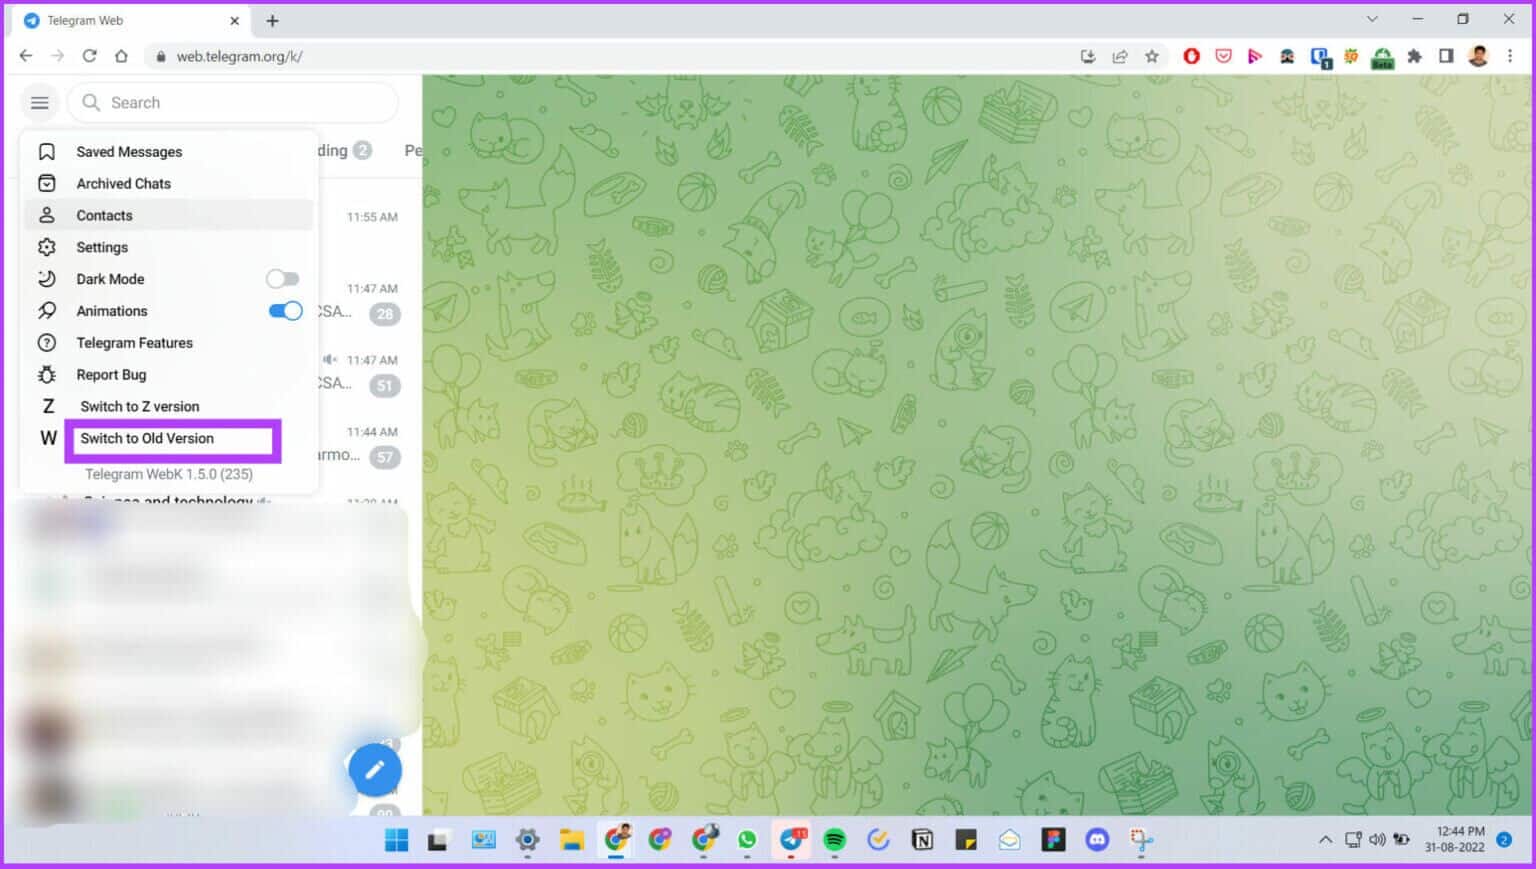Open the Chrome three-dot menu
Screen dimensions: 1536x869
1510,56
